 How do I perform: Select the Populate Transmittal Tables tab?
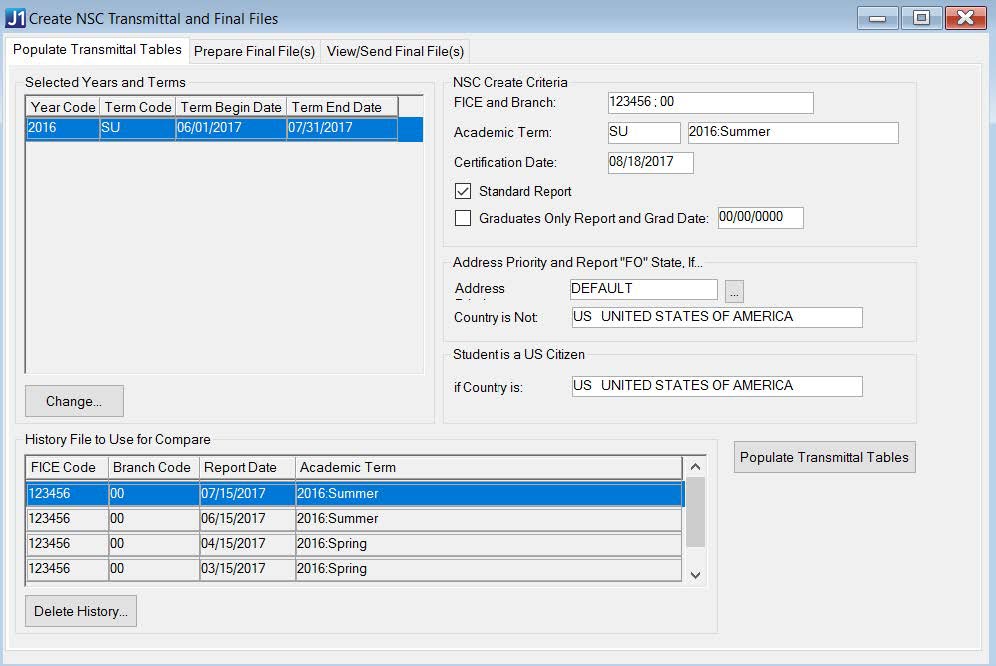click(97, 49)
